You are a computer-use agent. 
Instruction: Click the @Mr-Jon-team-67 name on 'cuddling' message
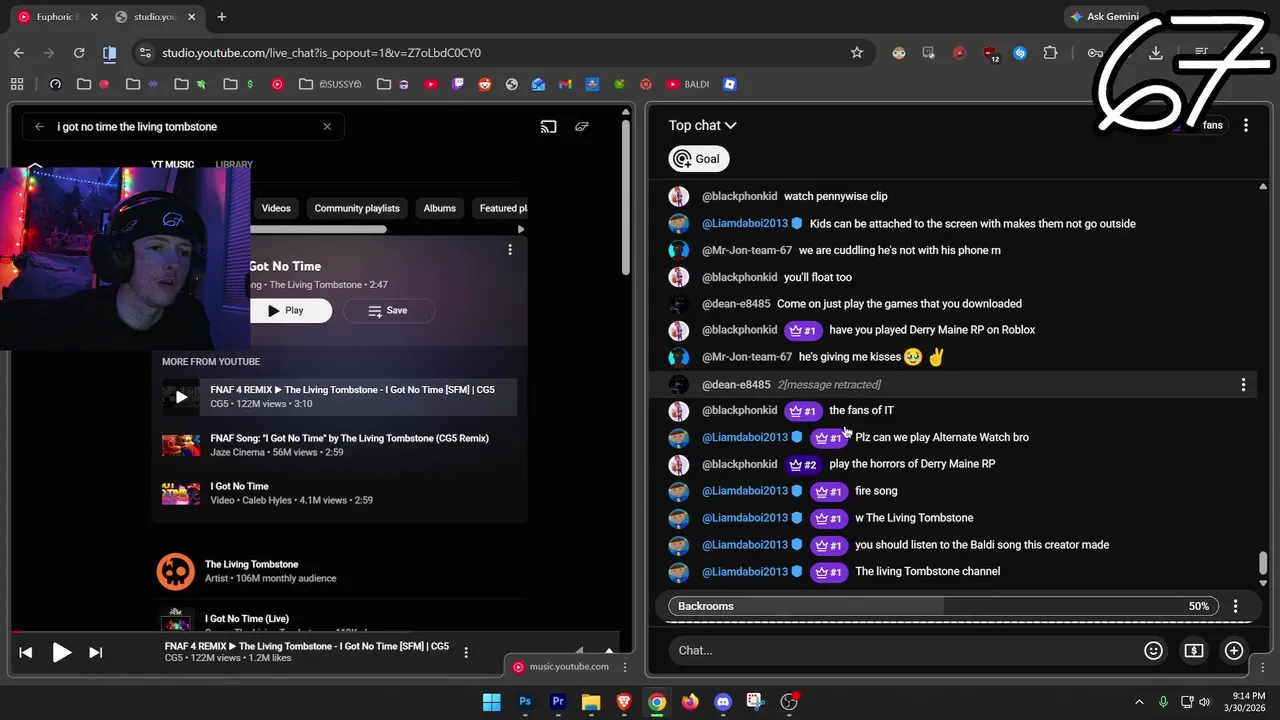click(747, 250)
